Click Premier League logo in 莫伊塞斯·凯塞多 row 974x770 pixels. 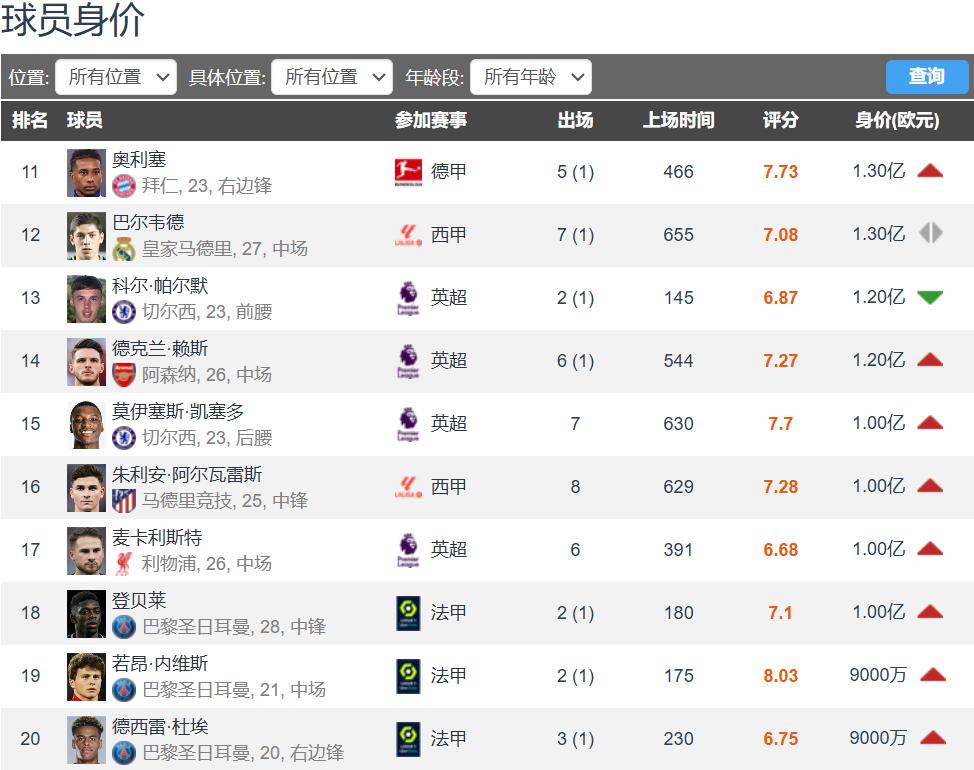408,424
